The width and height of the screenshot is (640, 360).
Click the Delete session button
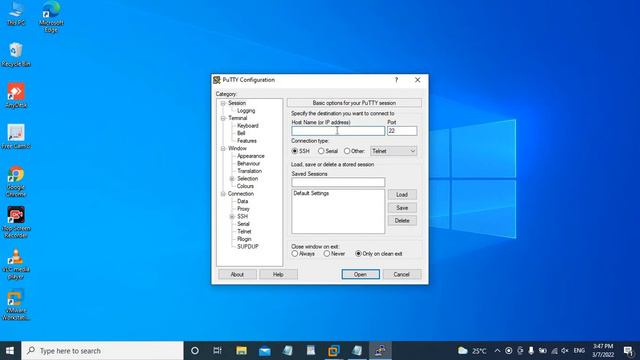402,221
